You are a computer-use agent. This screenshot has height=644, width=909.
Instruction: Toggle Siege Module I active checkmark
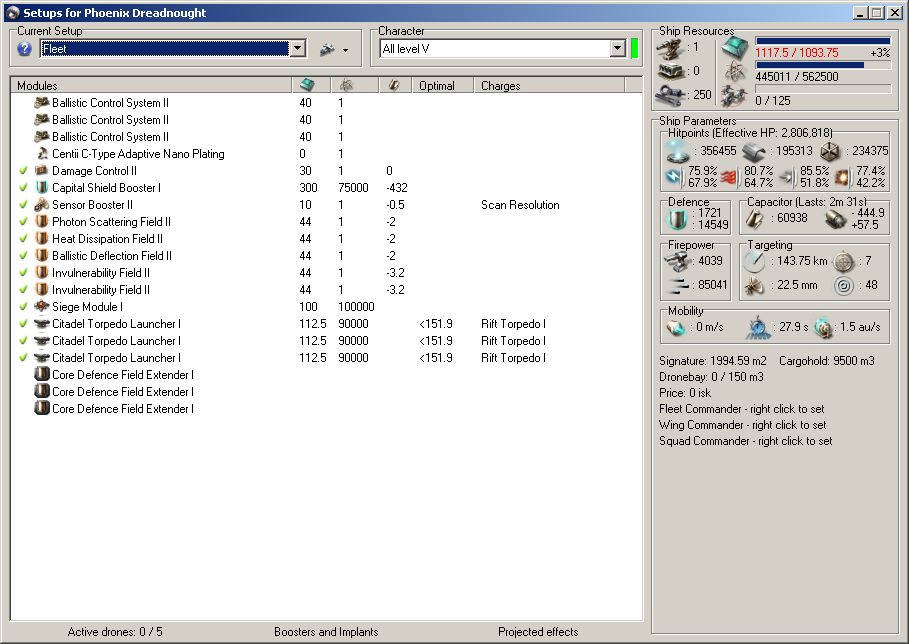(23, 307)
